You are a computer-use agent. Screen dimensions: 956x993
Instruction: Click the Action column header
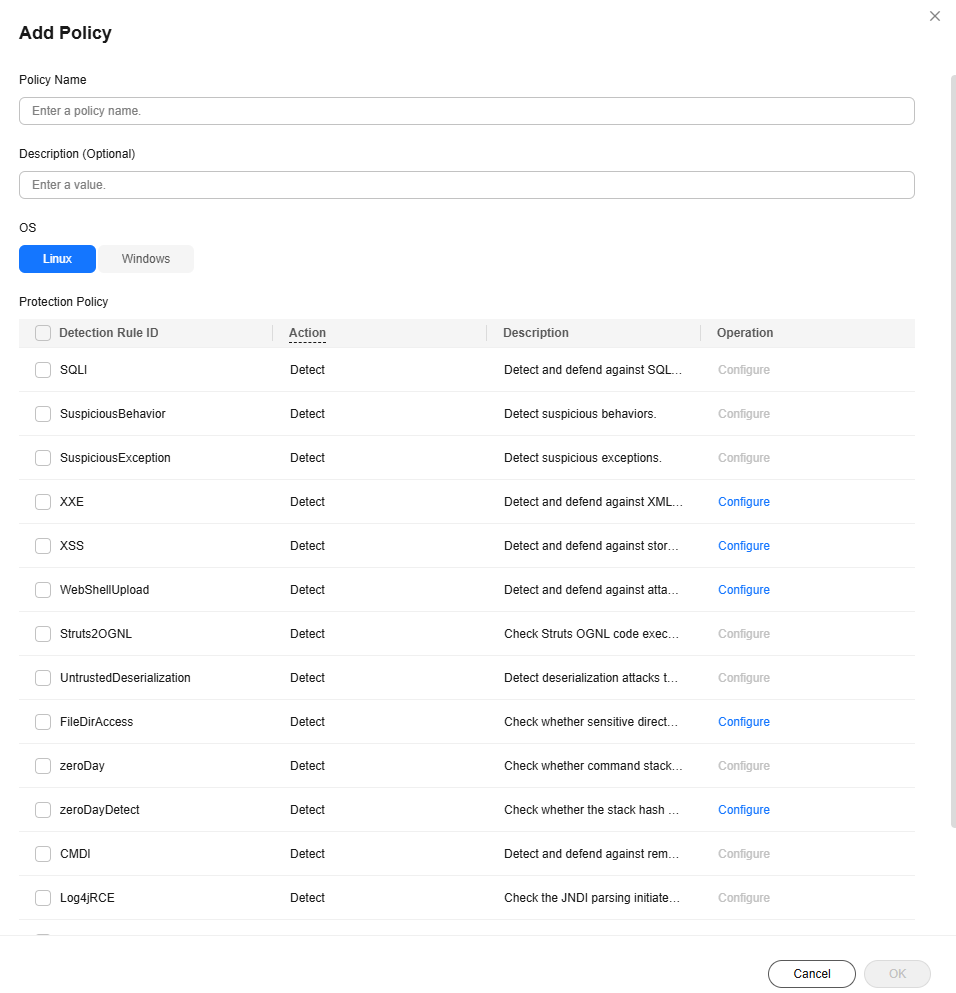point(307,333)
